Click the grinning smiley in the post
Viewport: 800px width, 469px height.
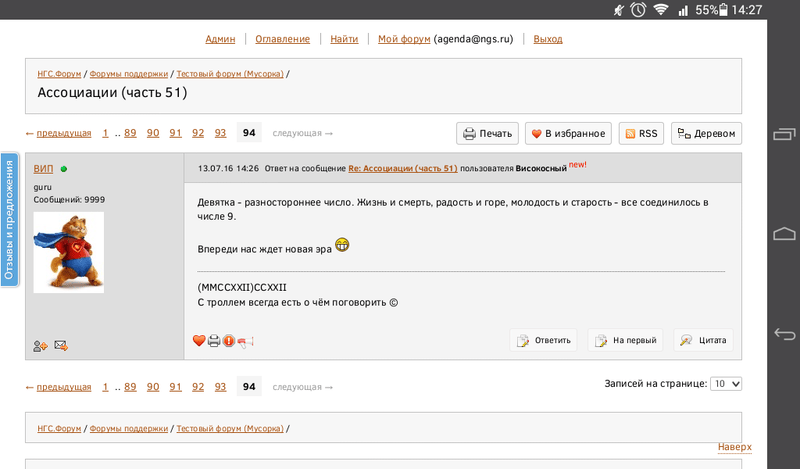(x=342, y=245)
